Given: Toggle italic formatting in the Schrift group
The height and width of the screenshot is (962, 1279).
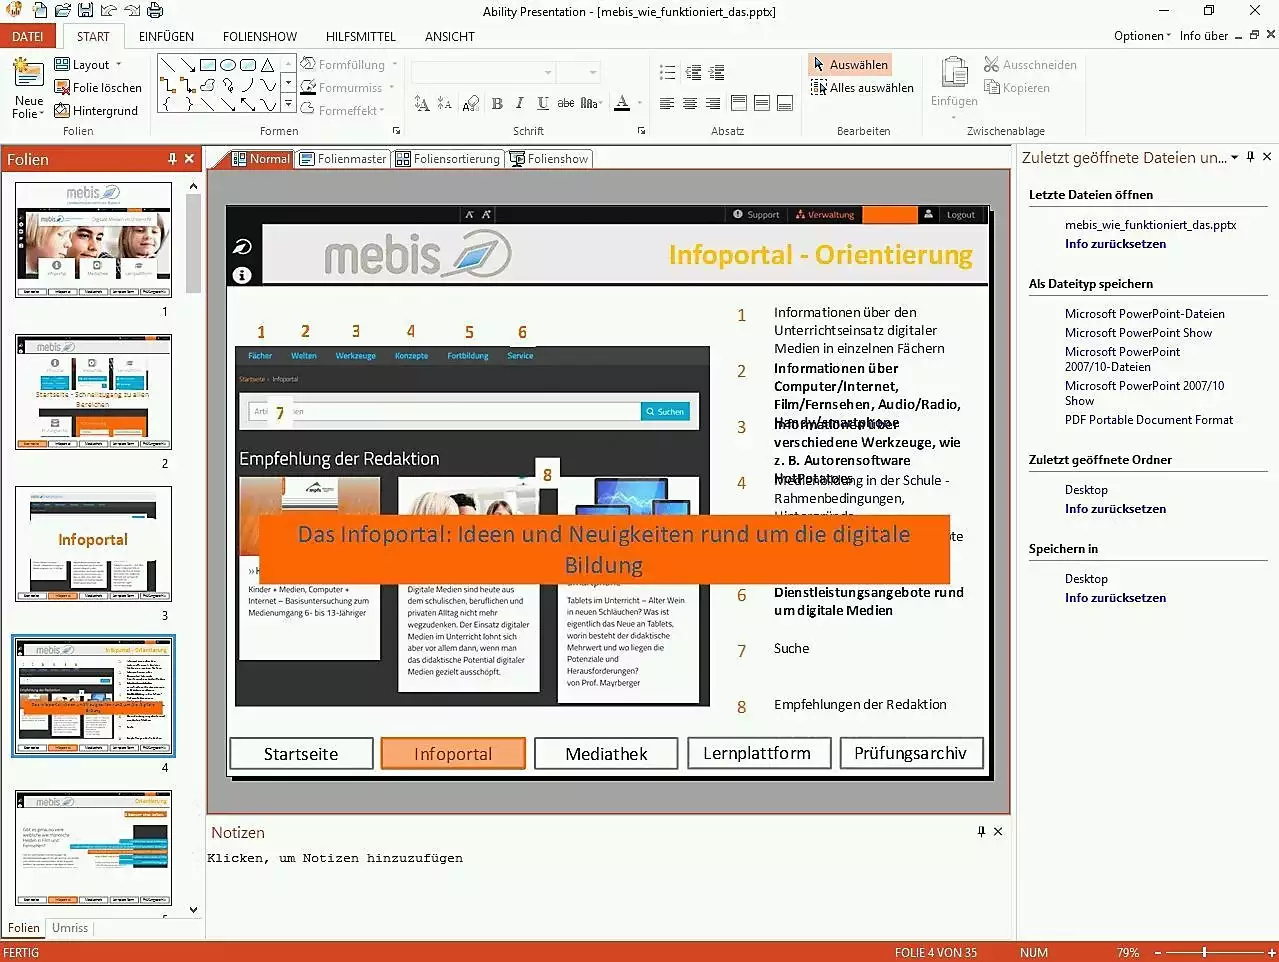Looking at the screenshot, I should point(519,103).
